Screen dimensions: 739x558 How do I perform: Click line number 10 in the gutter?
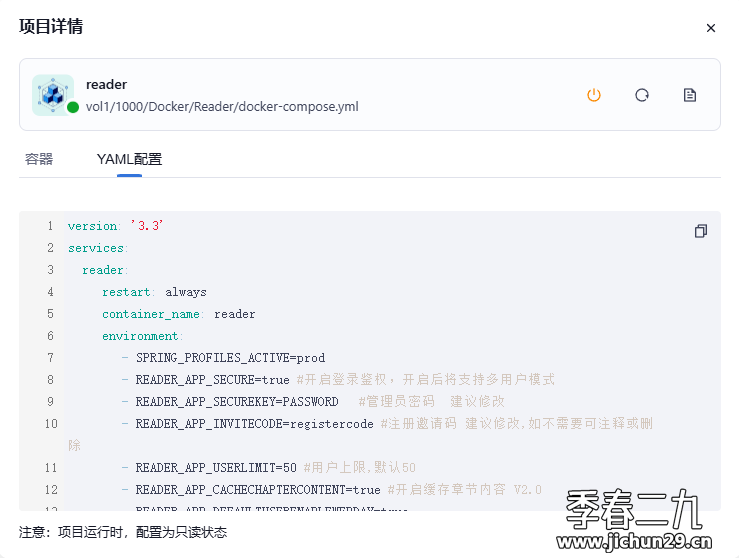(x=51, y=424)
